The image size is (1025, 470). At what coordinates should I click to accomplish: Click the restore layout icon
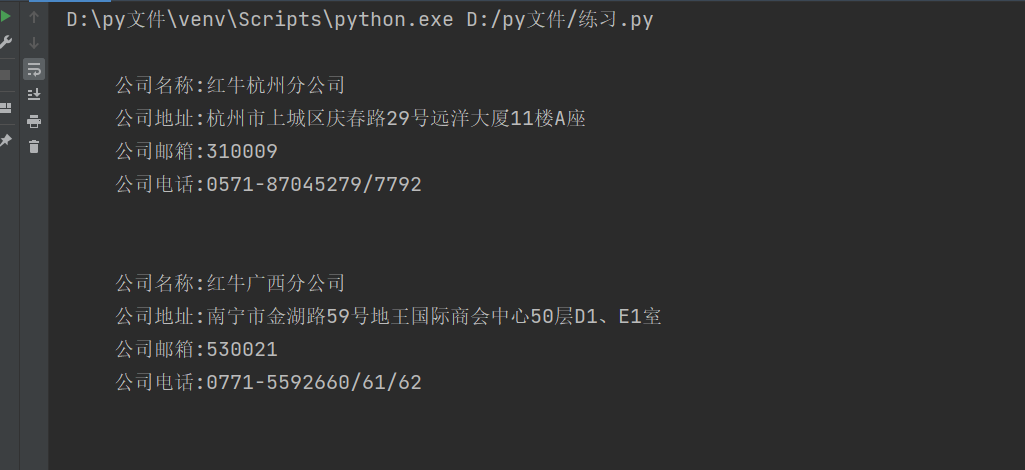(5, 108)
